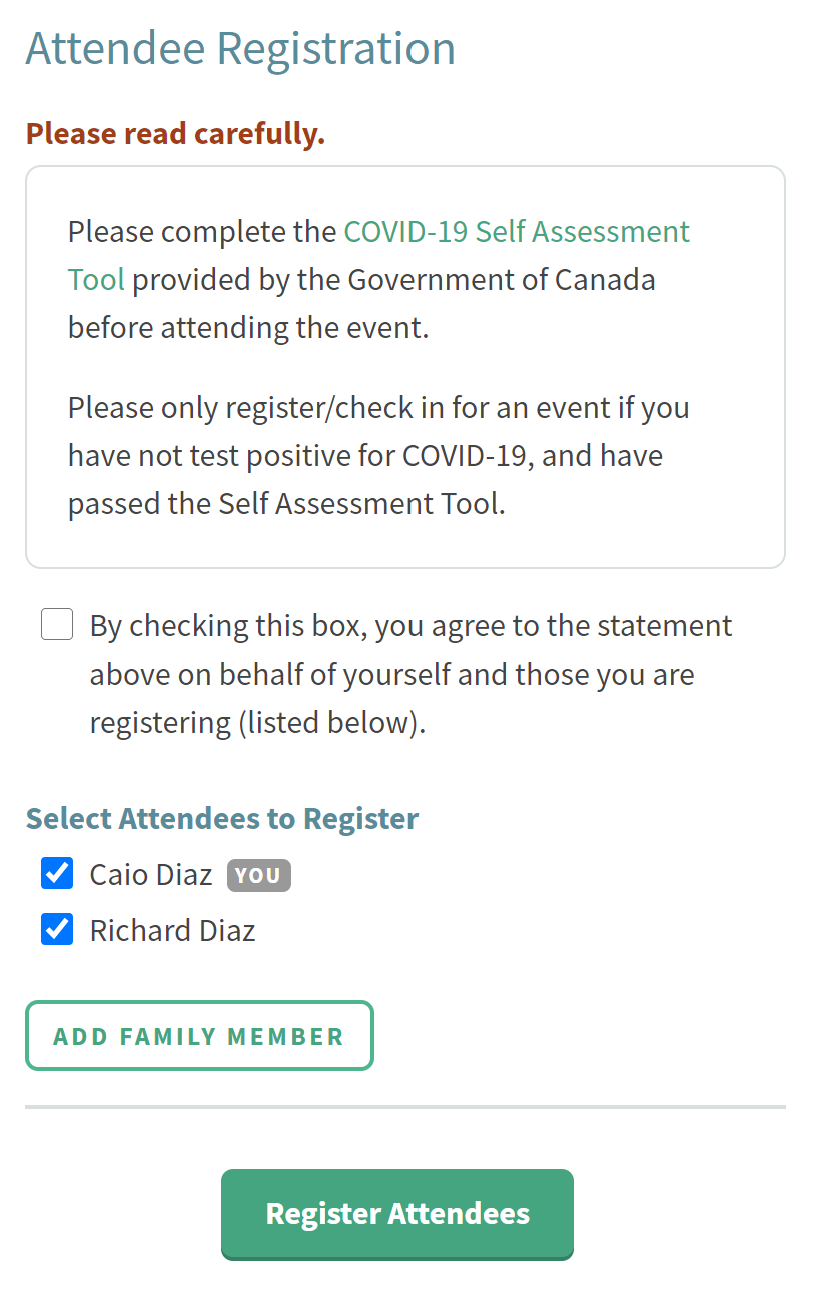818x1294 pixels.
Task: Click the Select Attendees to Register heading
Action: (x=221, y=818)
